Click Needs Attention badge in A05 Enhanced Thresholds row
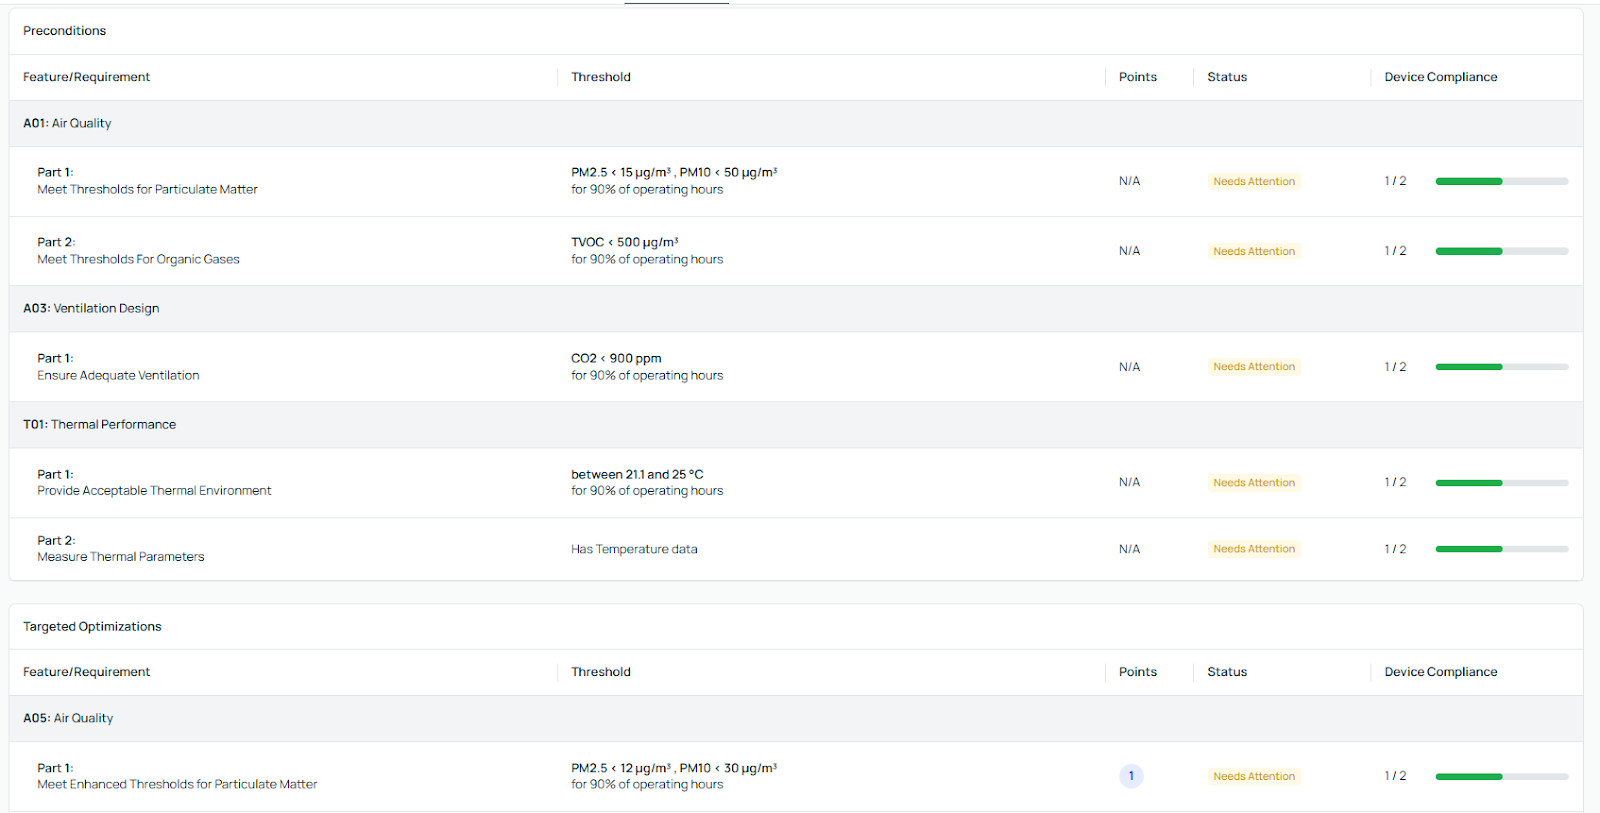The width and height of the screenshot is (1600, 813). point(1253,777)
